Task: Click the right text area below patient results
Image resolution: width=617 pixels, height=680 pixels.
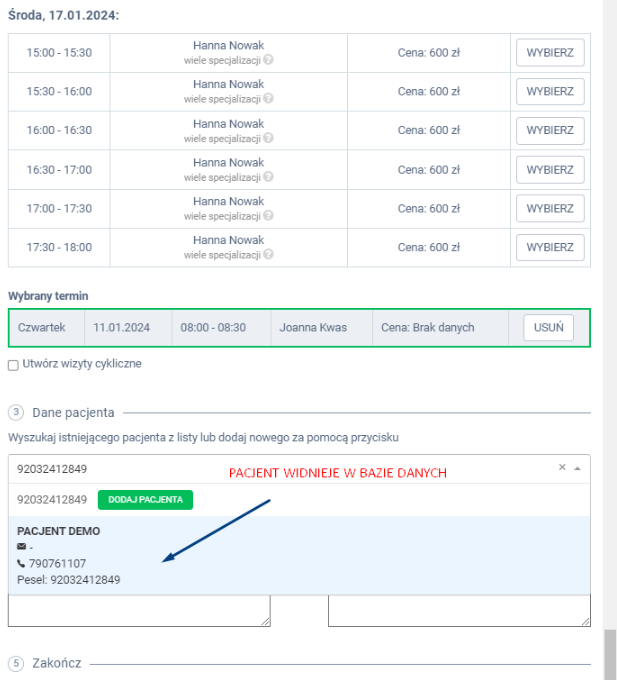Action: click(458, 611)
